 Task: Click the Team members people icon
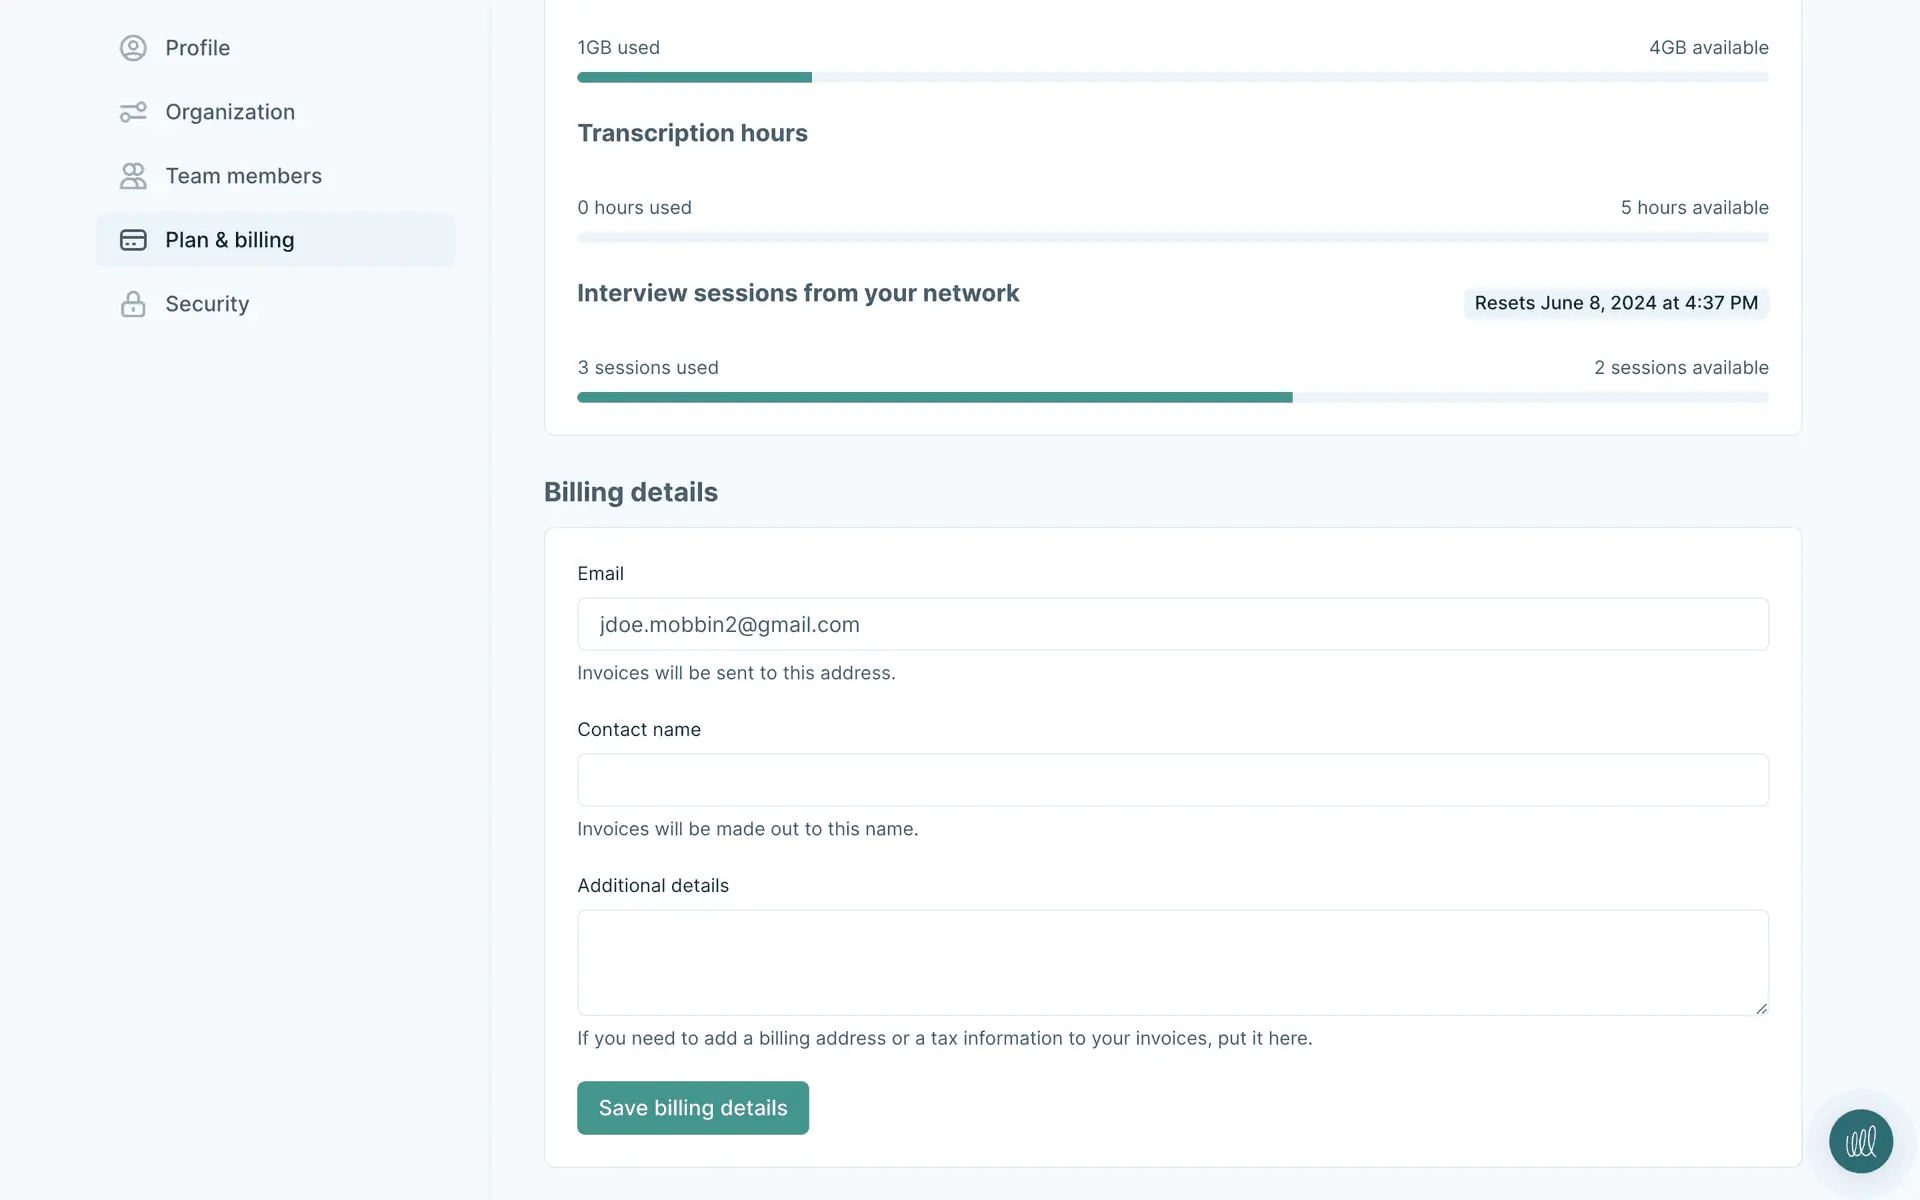point(133,176)
